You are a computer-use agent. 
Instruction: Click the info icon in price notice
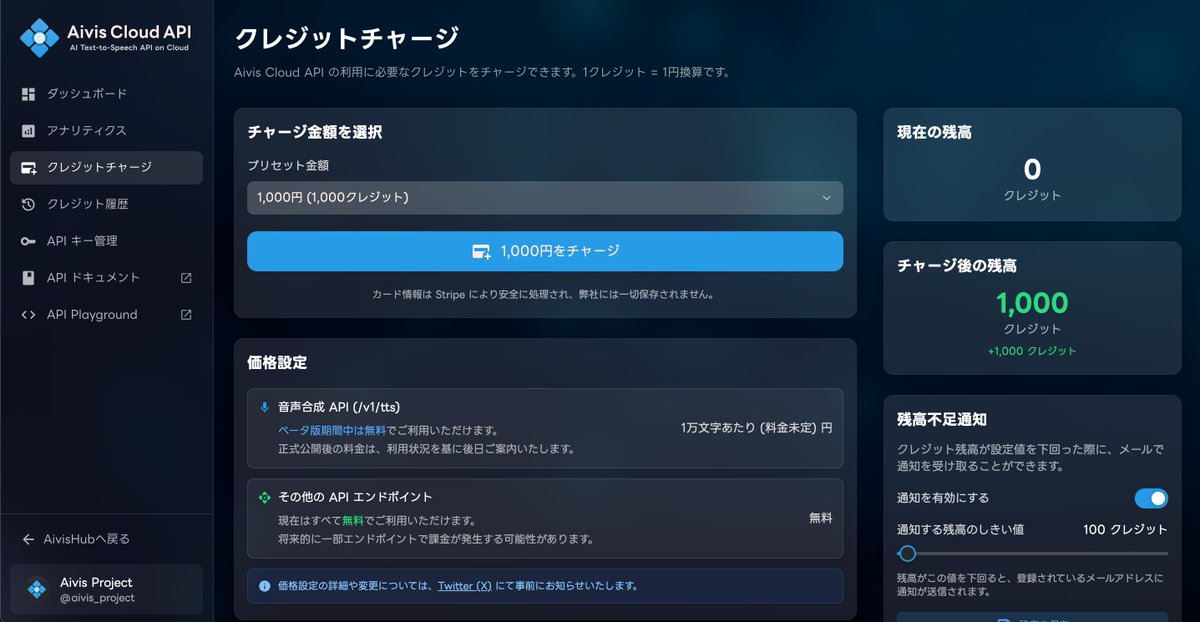(264, 586)
